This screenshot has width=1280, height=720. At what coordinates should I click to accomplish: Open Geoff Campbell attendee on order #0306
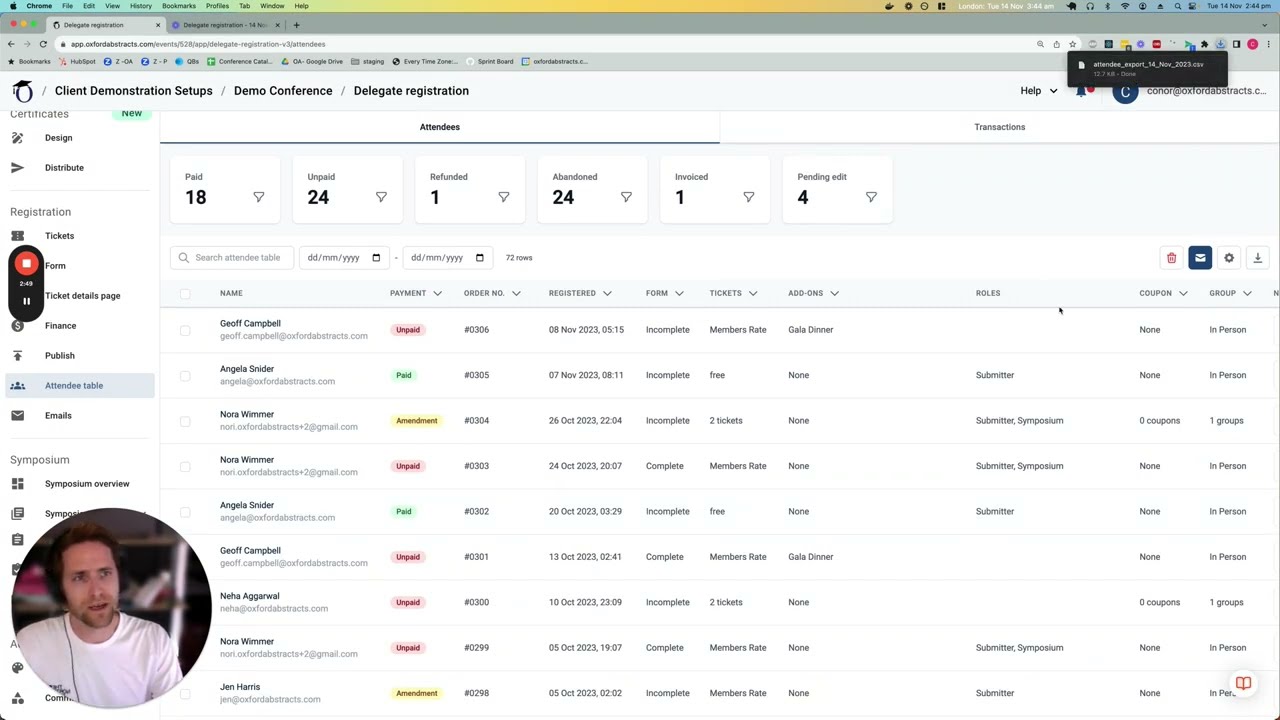click(x=250, y=324)
